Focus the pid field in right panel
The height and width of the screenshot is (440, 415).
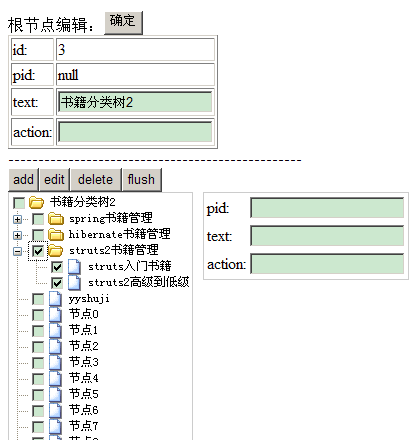[x=327, y=208]
